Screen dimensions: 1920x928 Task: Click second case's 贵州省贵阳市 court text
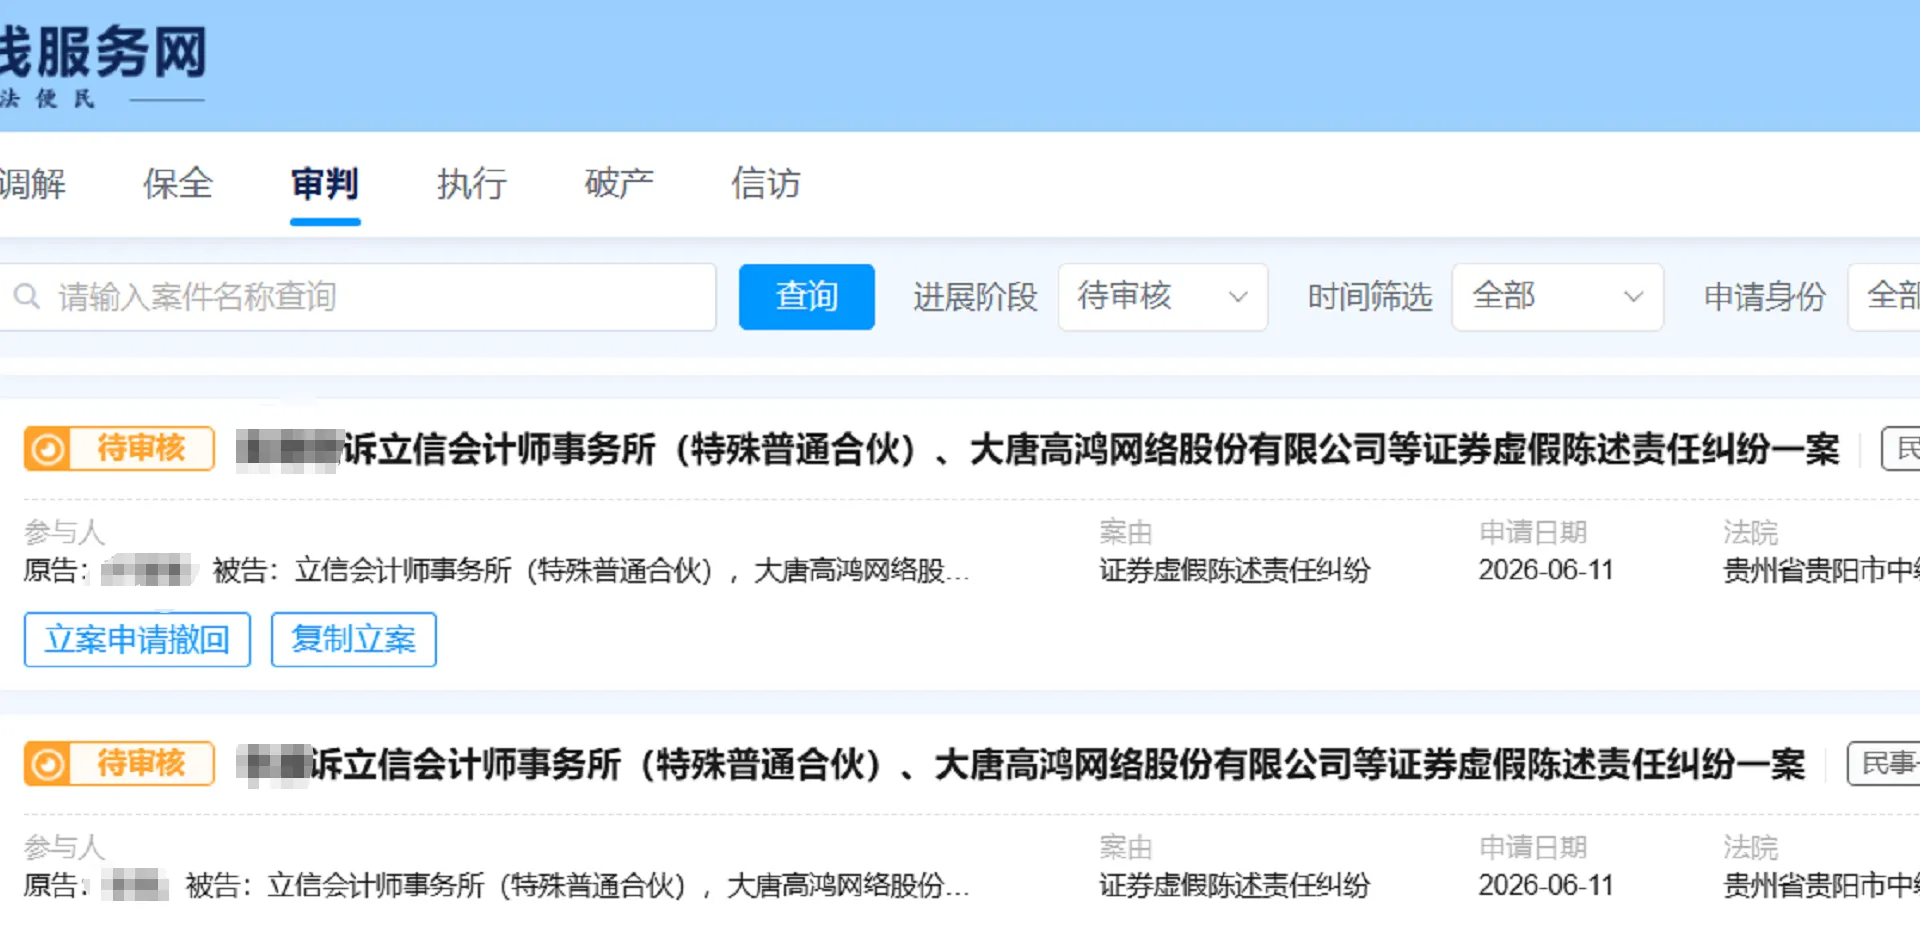[1821, 886]
